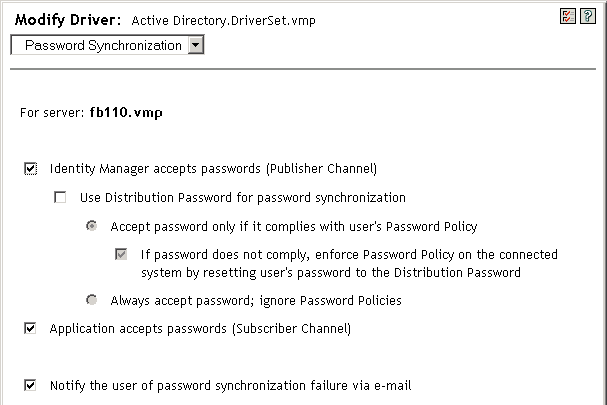This screenshot has height=405, width=607.
Task: Disable the e-mail failure notification checkbox
Action: (x=30, y=385)
